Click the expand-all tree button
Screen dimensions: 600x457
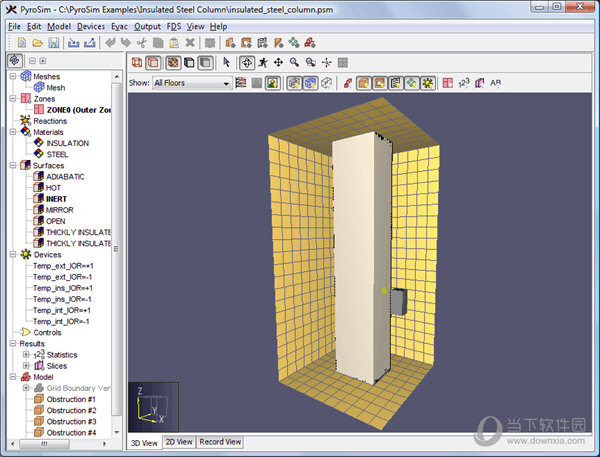(42, 61)
